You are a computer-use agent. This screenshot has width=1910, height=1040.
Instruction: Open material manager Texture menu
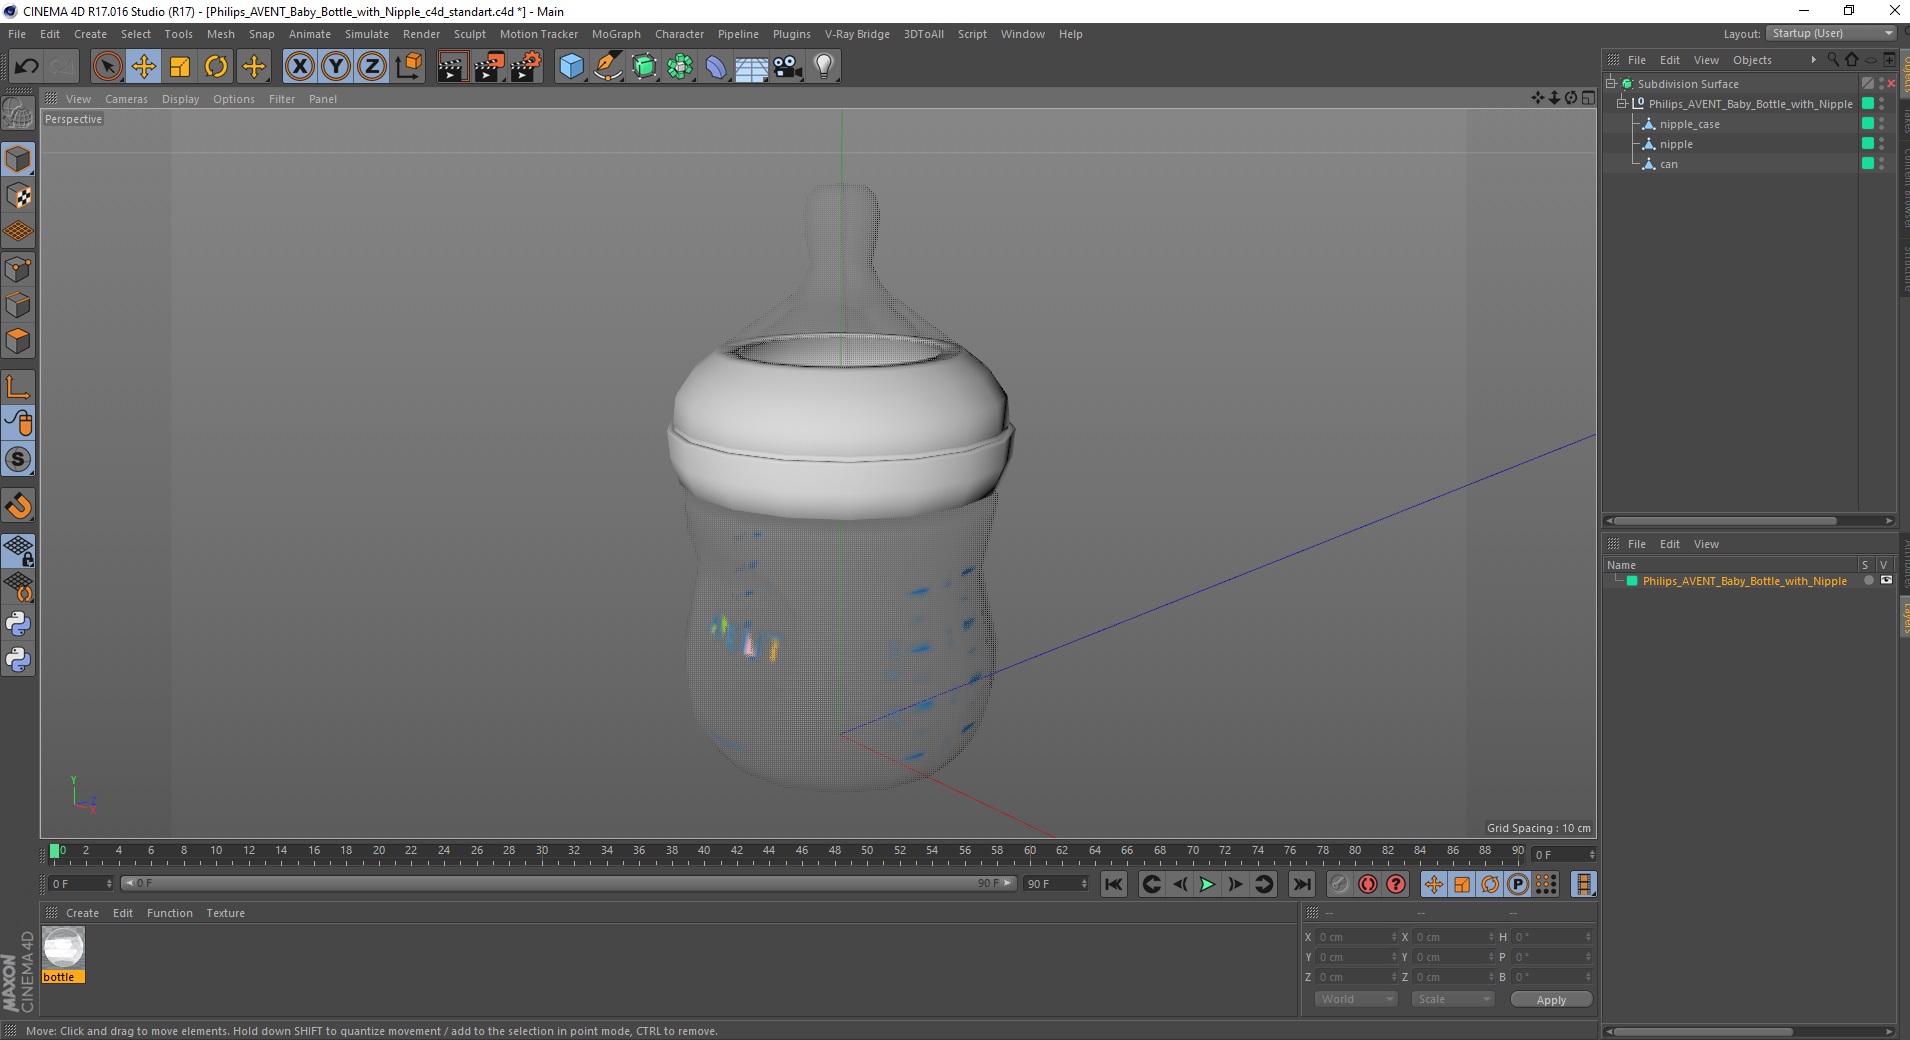coord(225,913)
